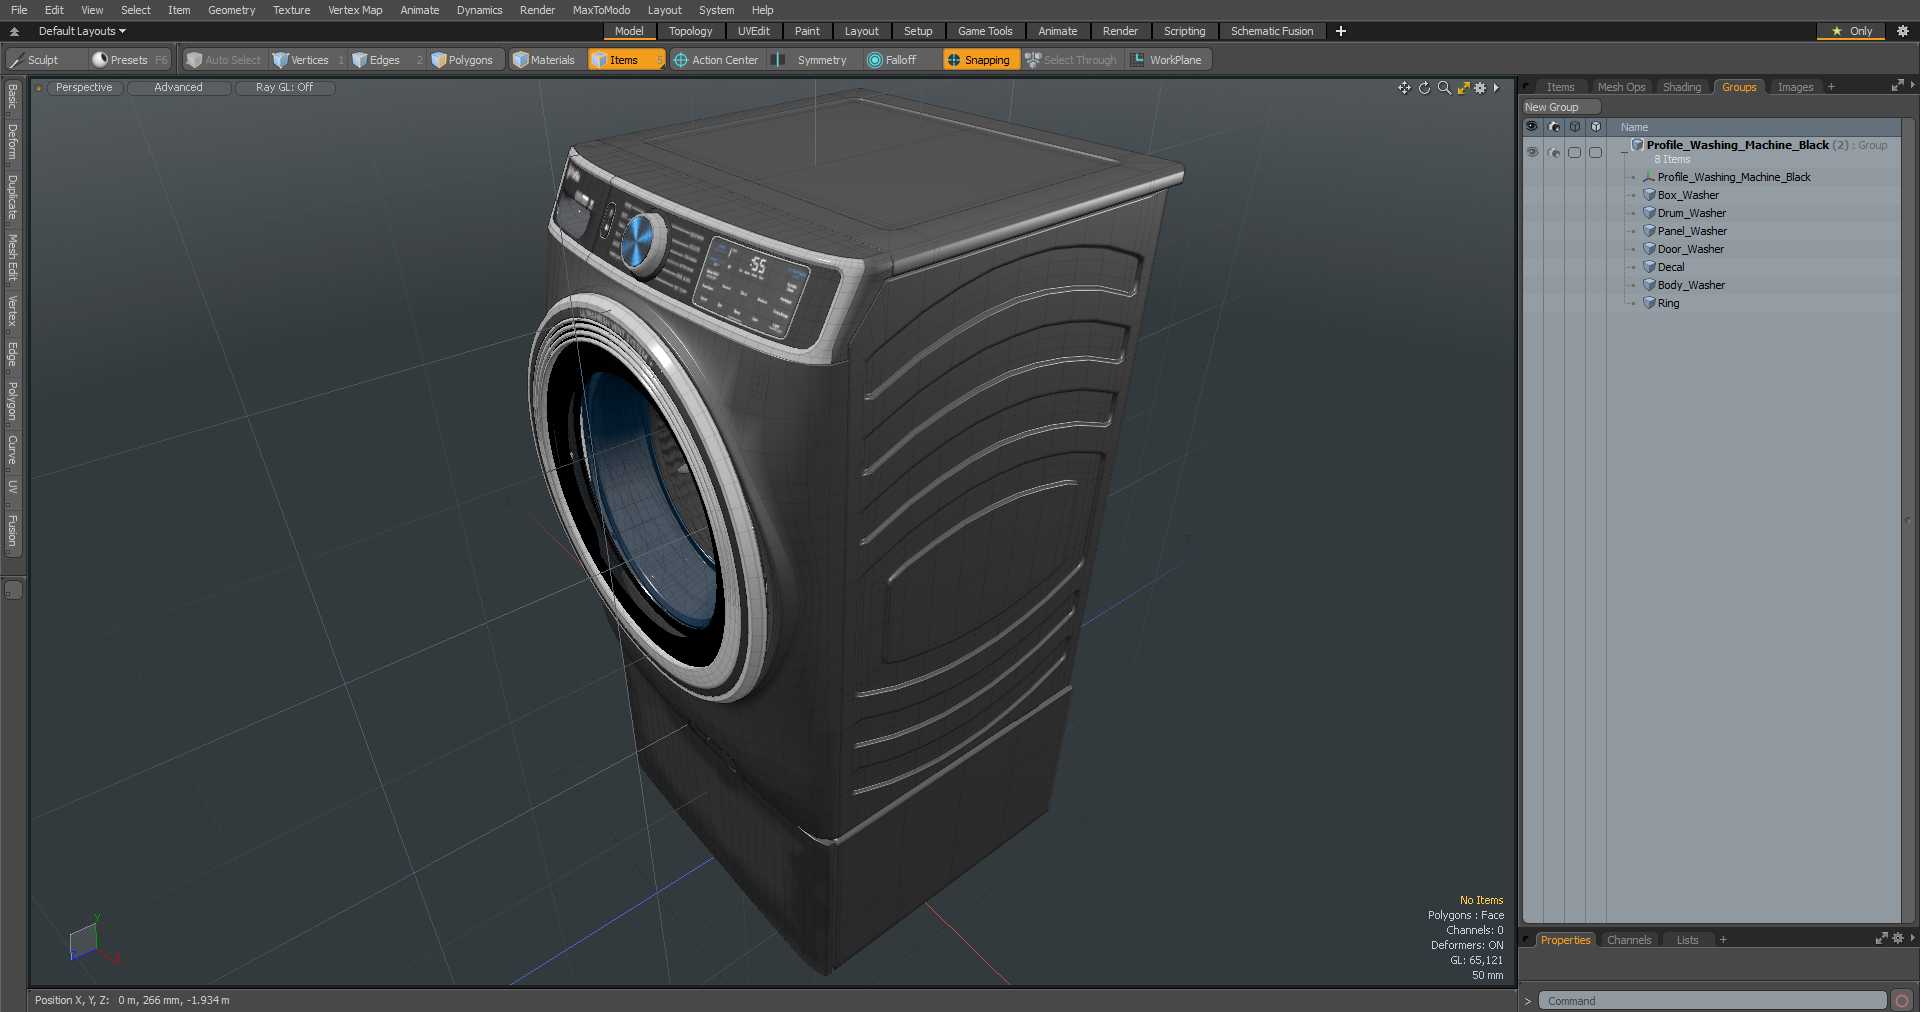1920x1012 pixels.
Task: Open application settings gear at top right
Action: point(1903,31)
